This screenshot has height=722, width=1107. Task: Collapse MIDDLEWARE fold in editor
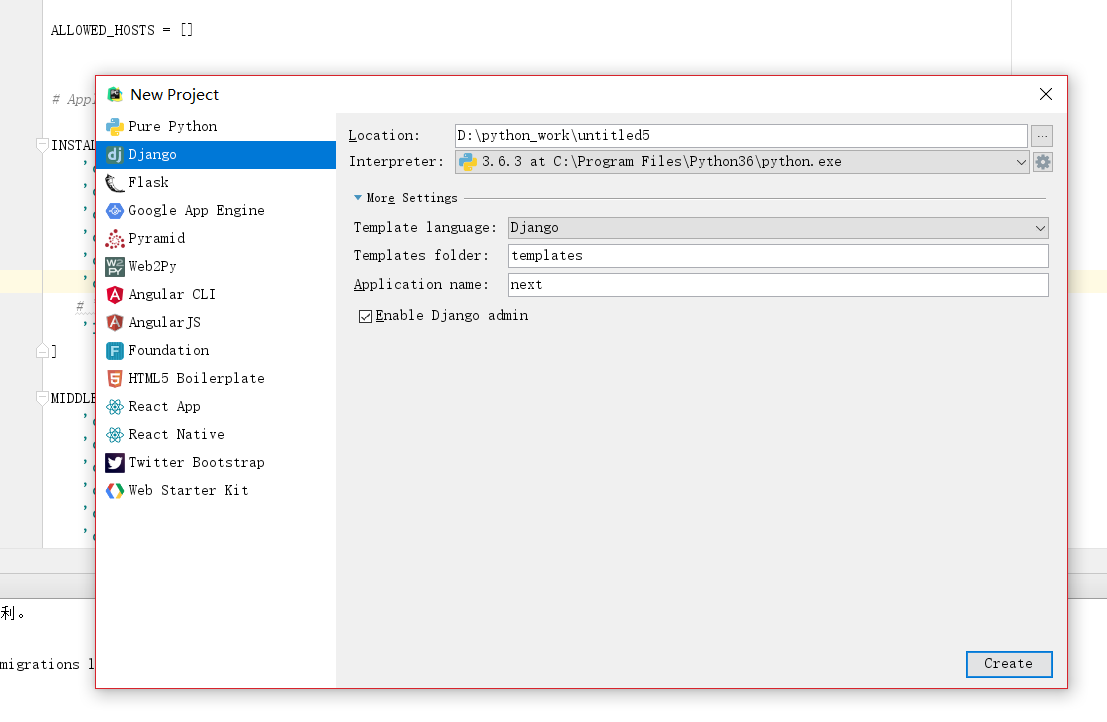click(x=42, y=398)
